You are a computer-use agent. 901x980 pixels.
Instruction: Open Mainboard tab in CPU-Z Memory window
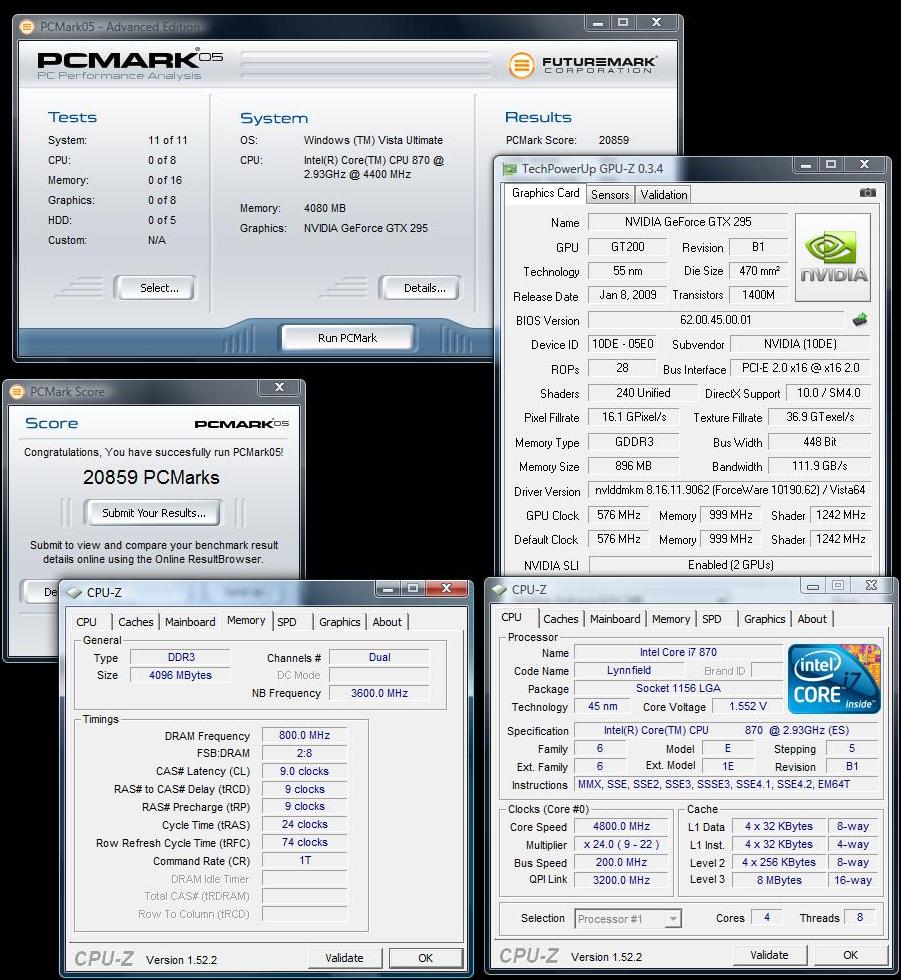190,622
